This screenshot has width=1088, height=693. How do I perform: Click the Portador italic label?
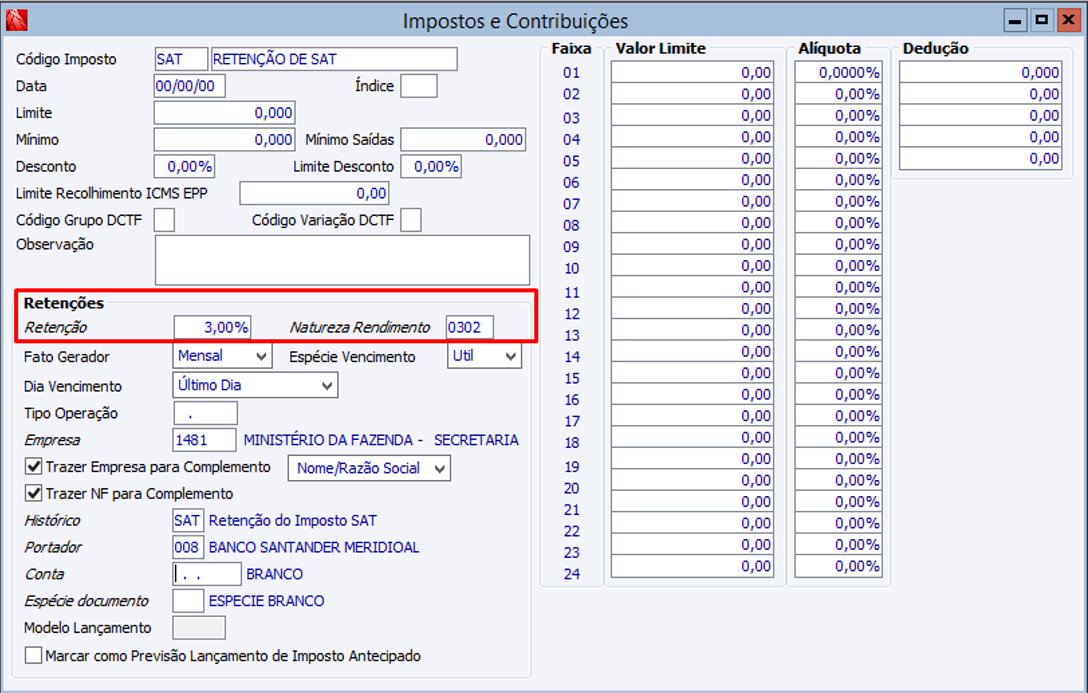pyautogui.click(x=53, y=547)
